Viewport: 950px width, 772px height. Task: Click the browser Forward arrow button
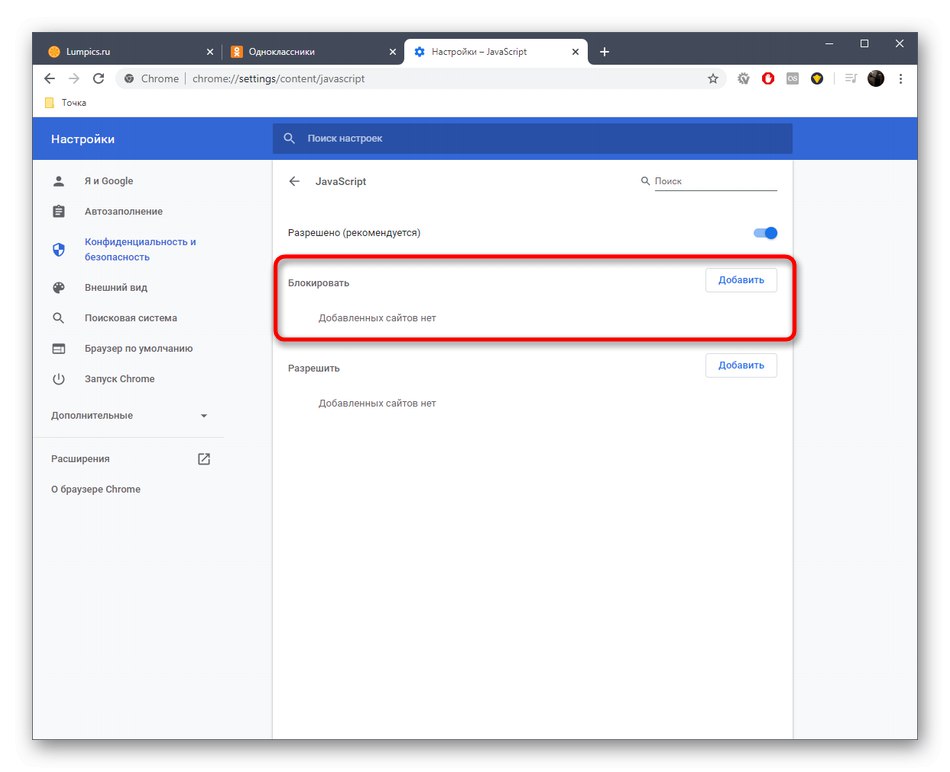click(74, 78)
